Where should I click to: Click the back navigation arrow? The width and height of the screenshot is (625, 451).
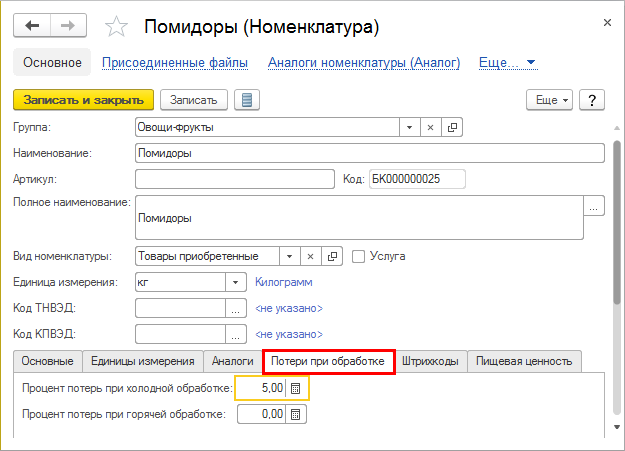tap(33, 24)
